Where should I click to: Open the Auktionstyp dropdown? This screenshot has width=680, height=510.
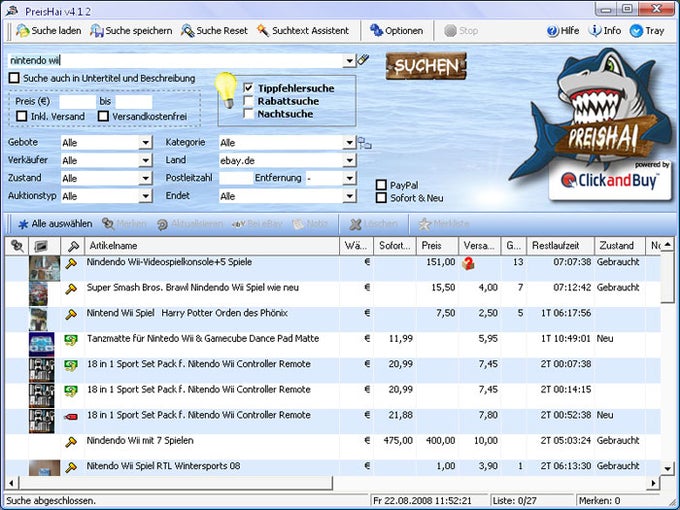146,196
